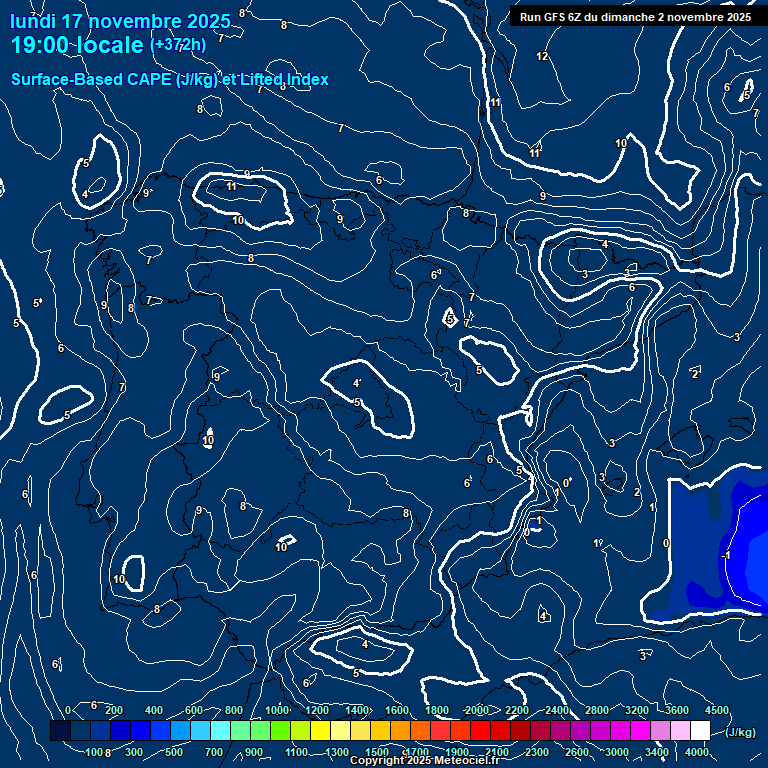Click the bright green swatch under the 1000 label
Viewport: 768px width, 768px height.
[x=280, y=730]
